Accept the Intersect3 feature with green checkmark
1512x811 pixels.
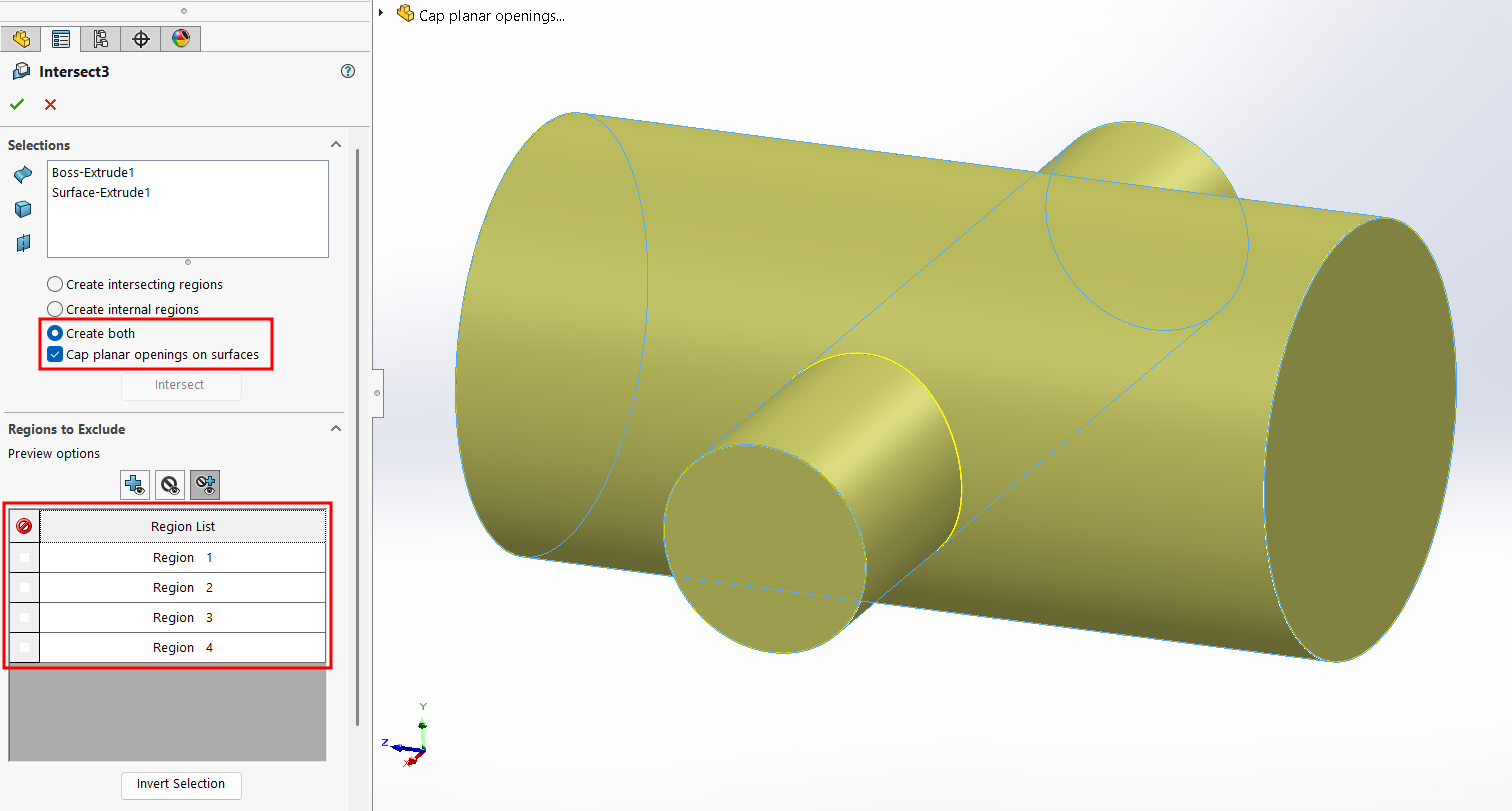[x=17, y=104]
